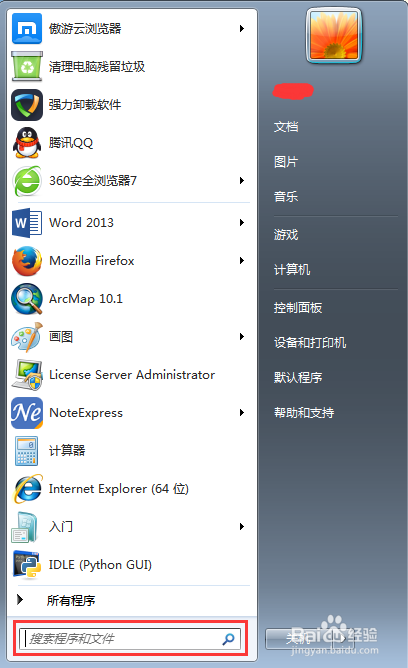Open 计算机 (Computer)
The width and height of the screenshot is (408, 668).
click(x=292, y=270)
